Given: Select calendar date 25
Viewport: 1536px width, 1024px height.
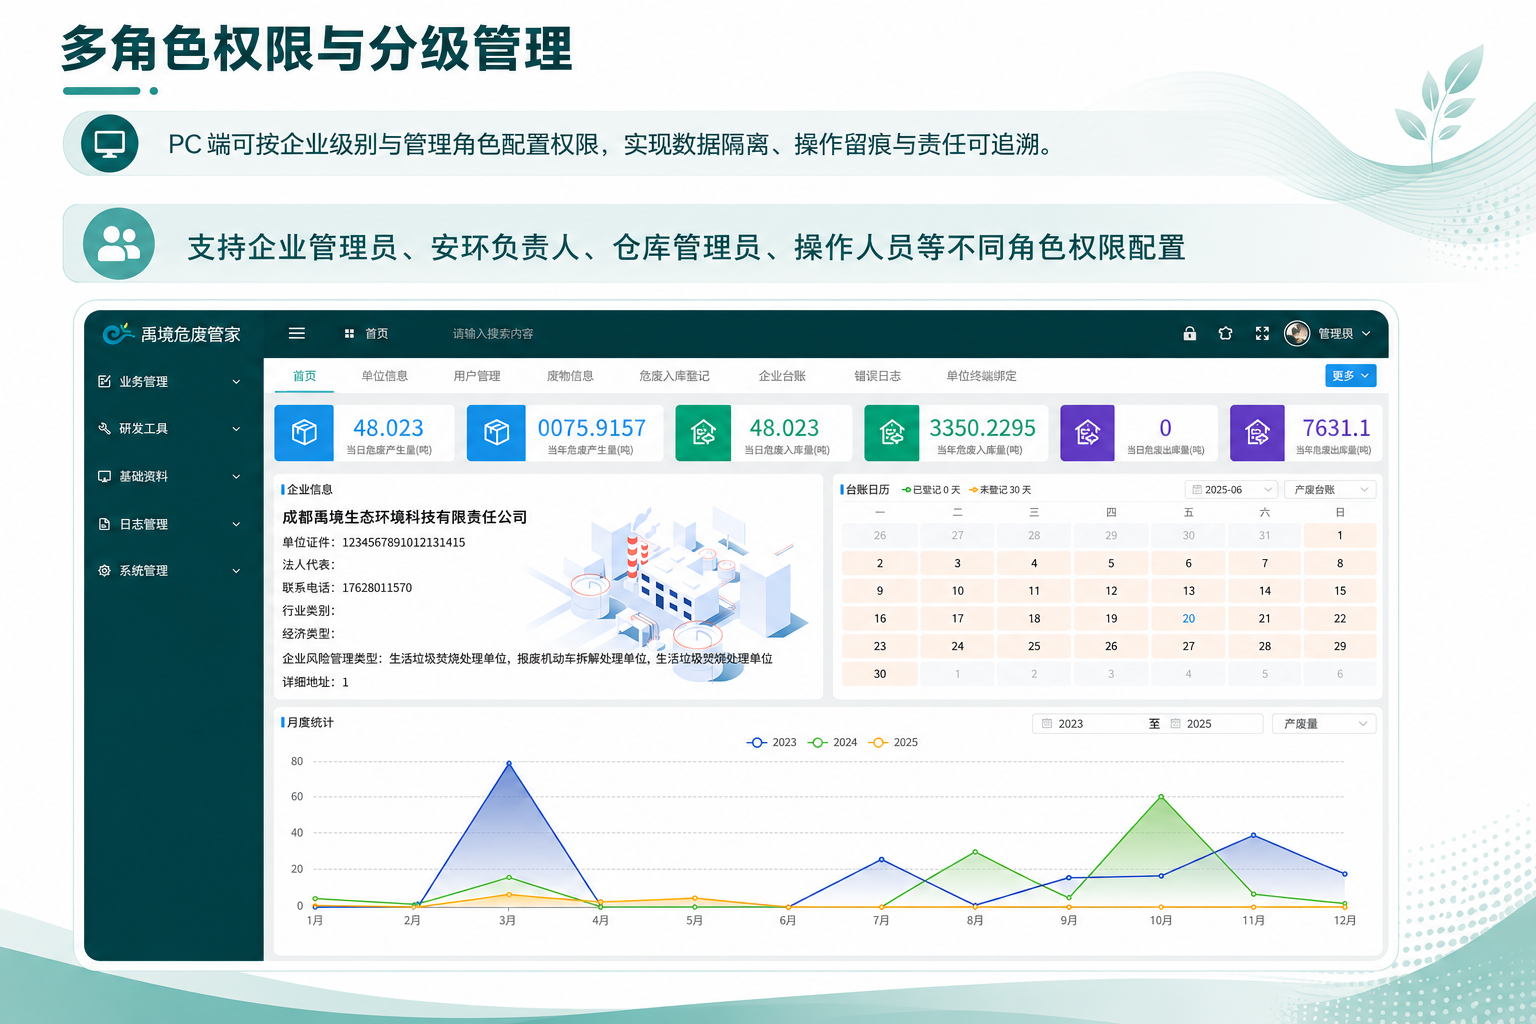Looking at the screenshot, I should (x=1034, y=646).
